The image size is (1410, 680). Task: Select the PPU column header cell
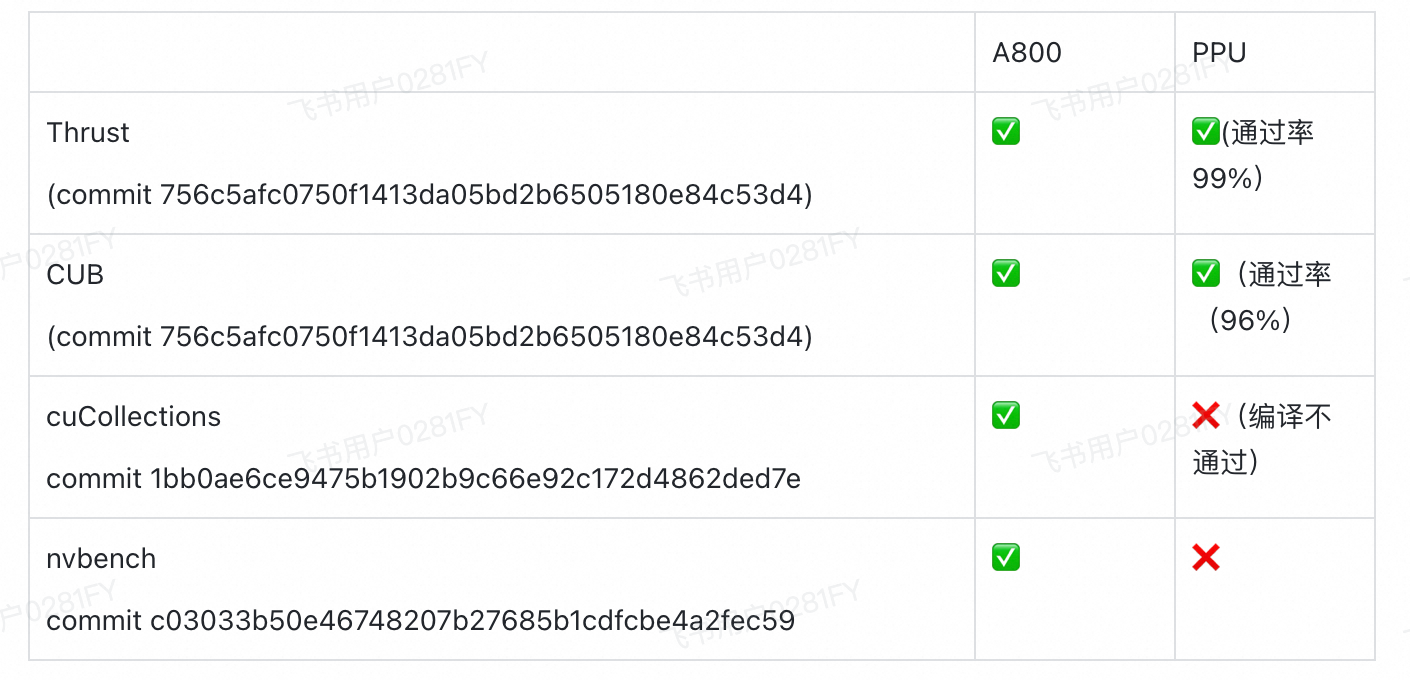[1275, 52]
